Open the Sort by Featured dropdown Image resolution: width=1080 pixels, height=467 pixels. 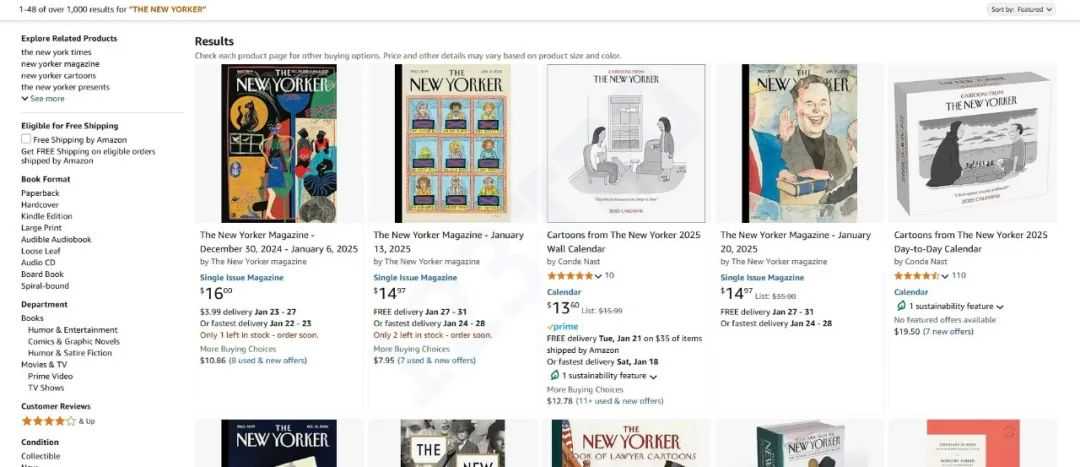tap(1021, 10)
